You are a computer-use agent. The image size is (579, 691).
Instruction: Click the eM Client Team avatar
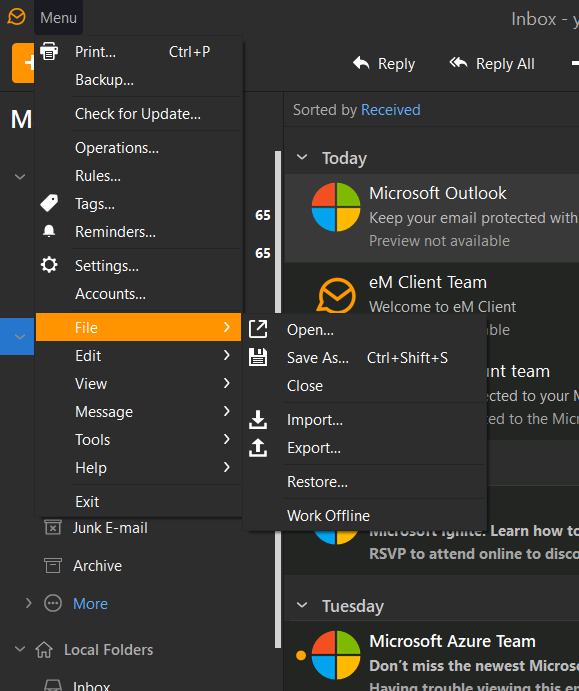pyautogui.click(x=337, y=295)
